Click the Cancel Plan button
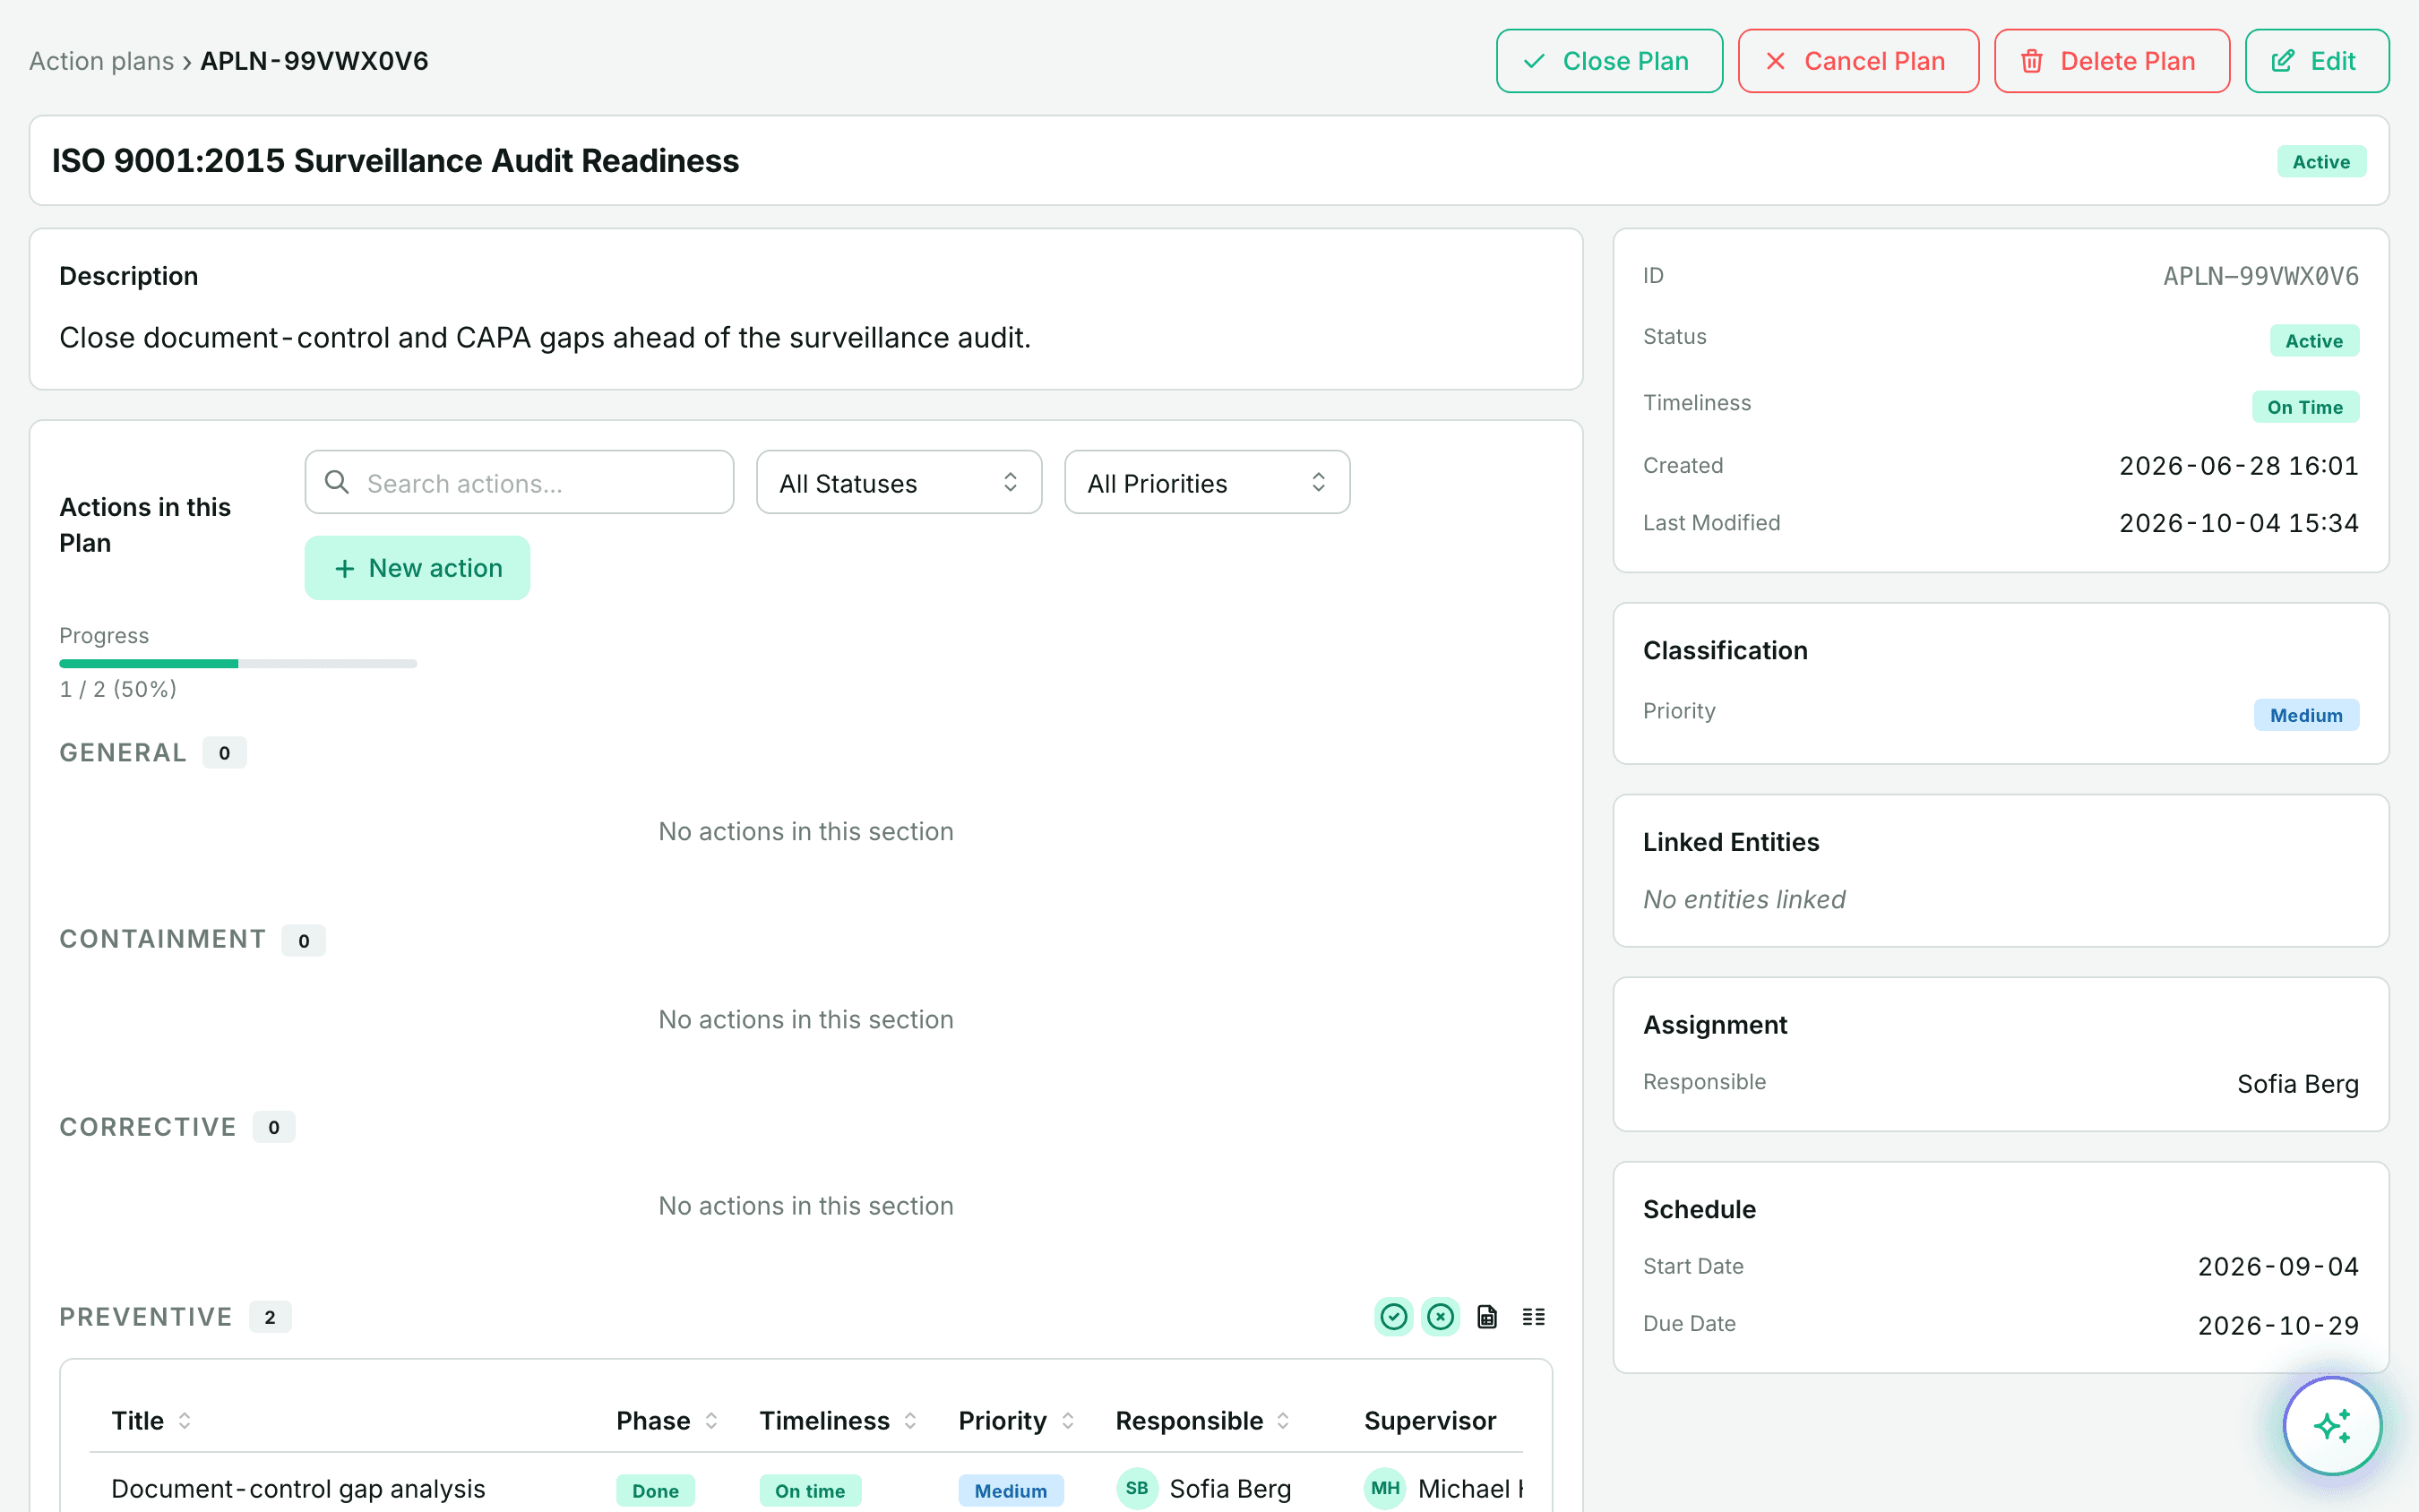Screen dimensions: 2419x1512 [x=1858, y=61]
